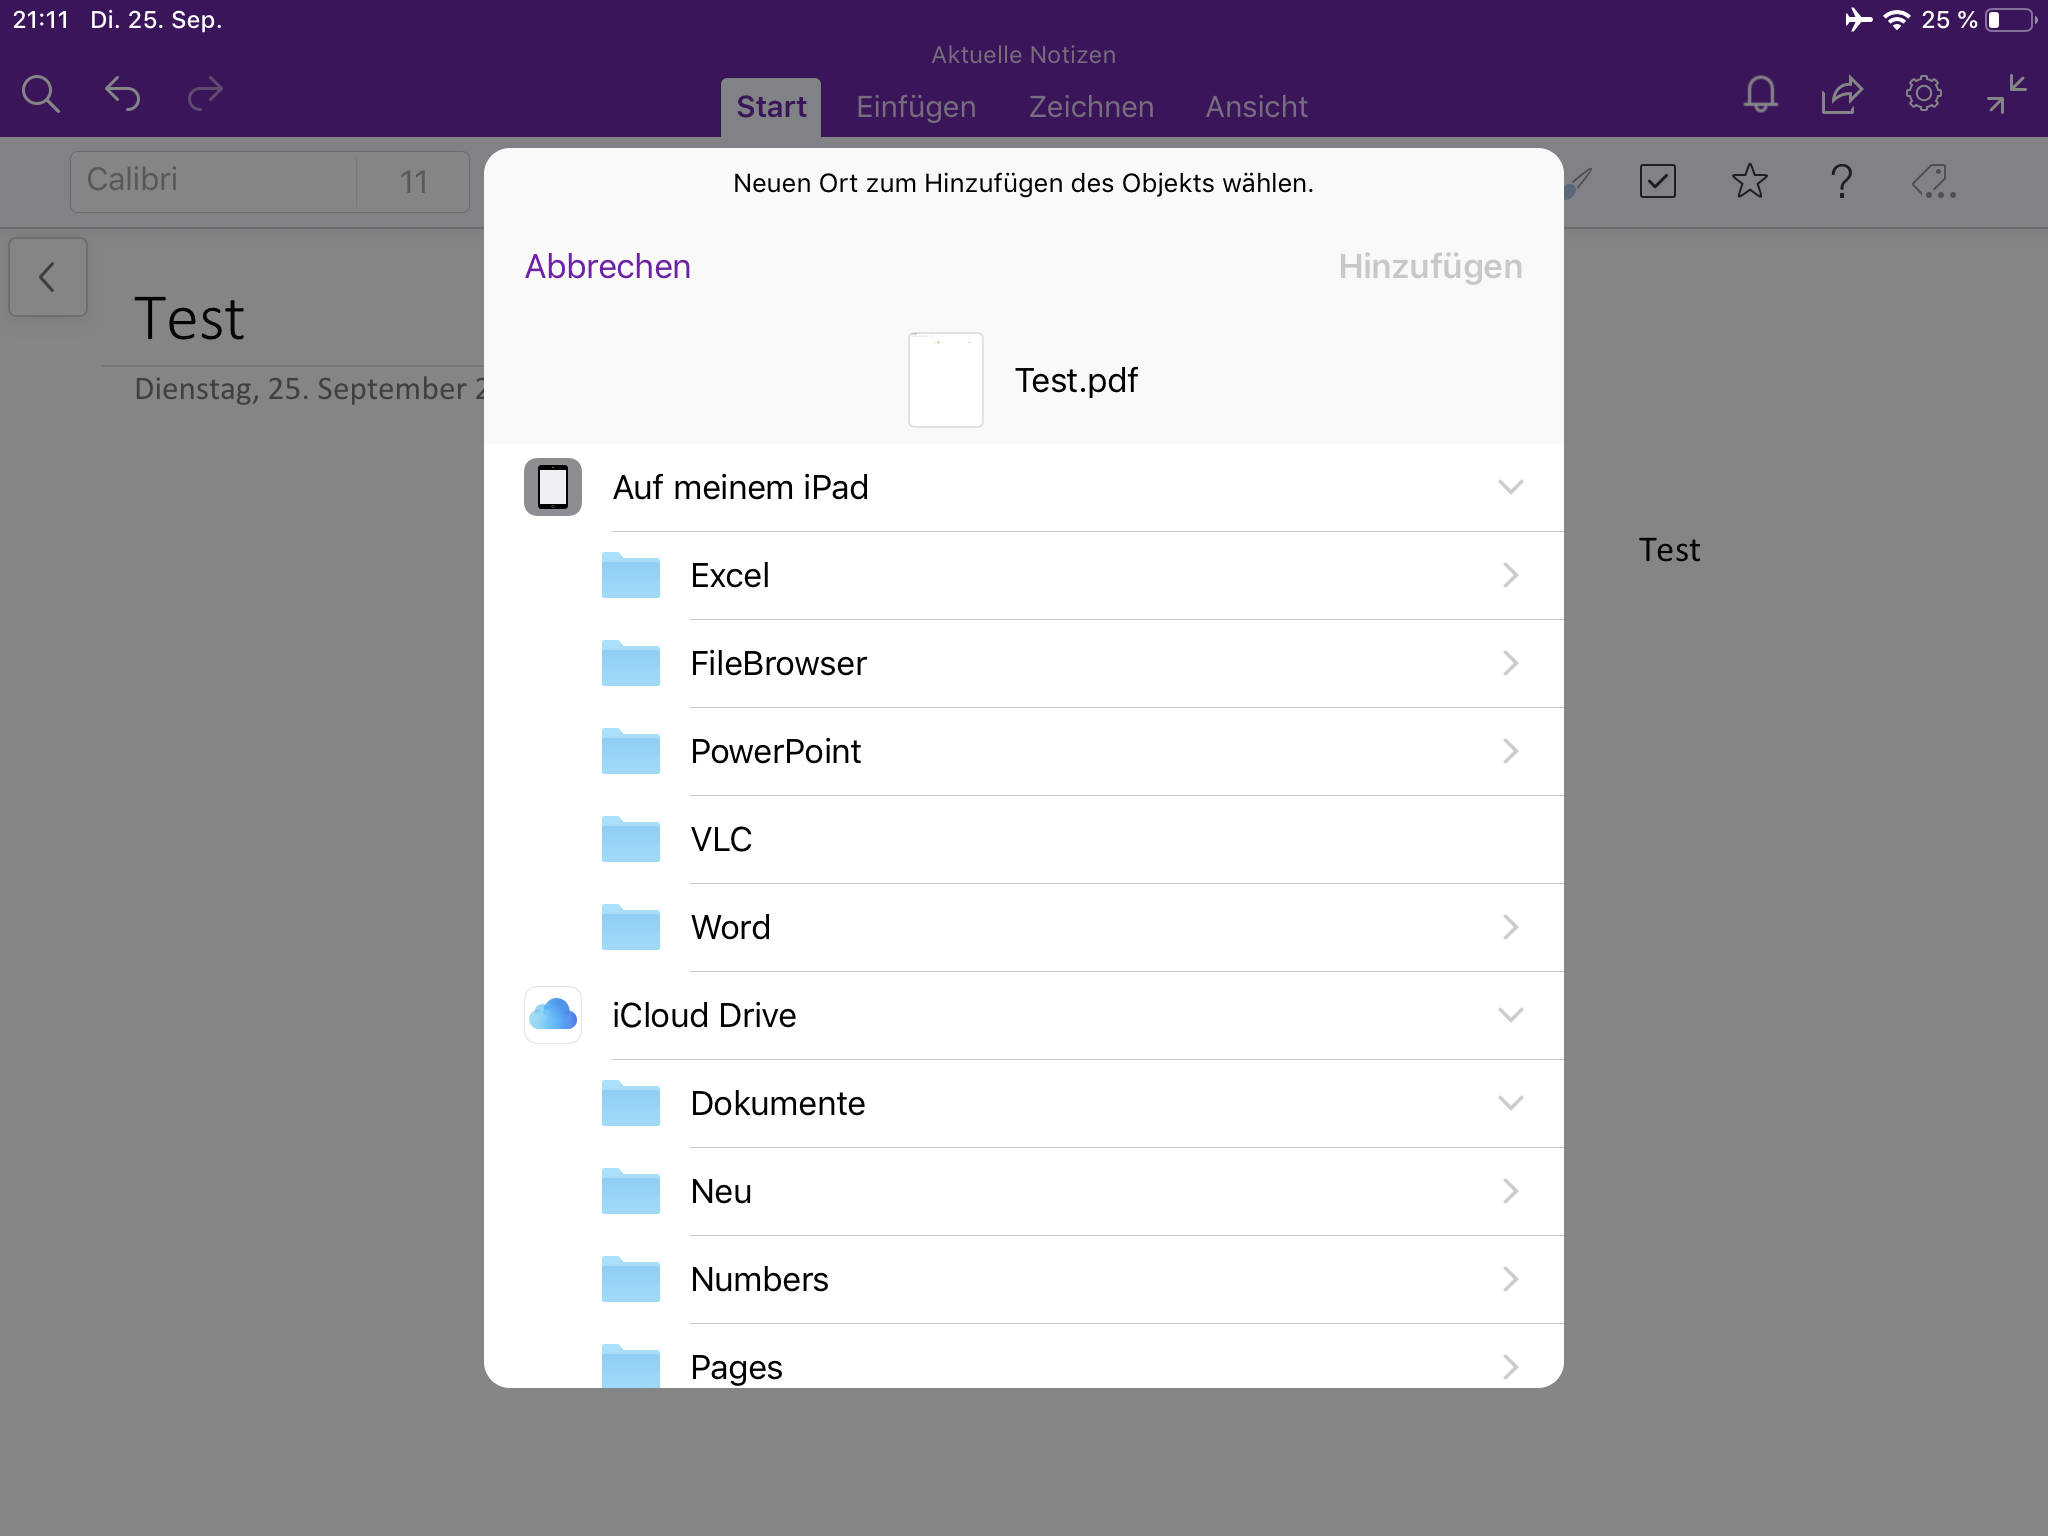This screenshot has height=1536, width=2048.
Task: Tap the share icon in header
Action: [x=1841, y=95]
